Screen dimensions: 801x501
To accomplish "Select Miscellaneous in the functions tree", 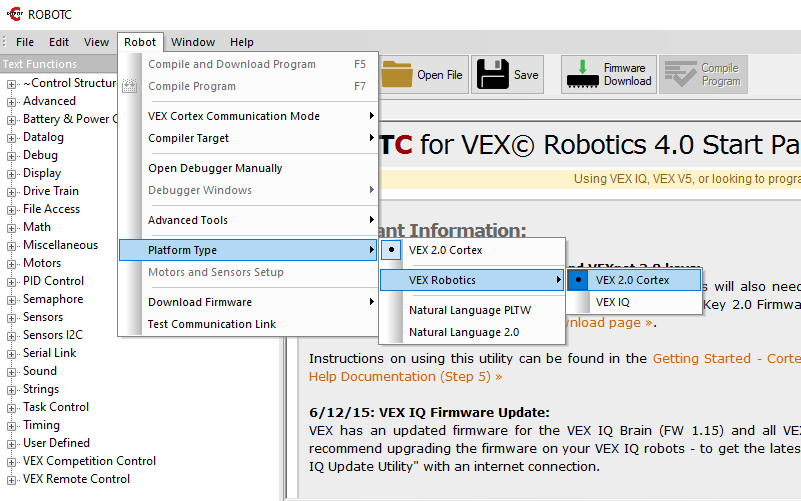I will [60, 245].
